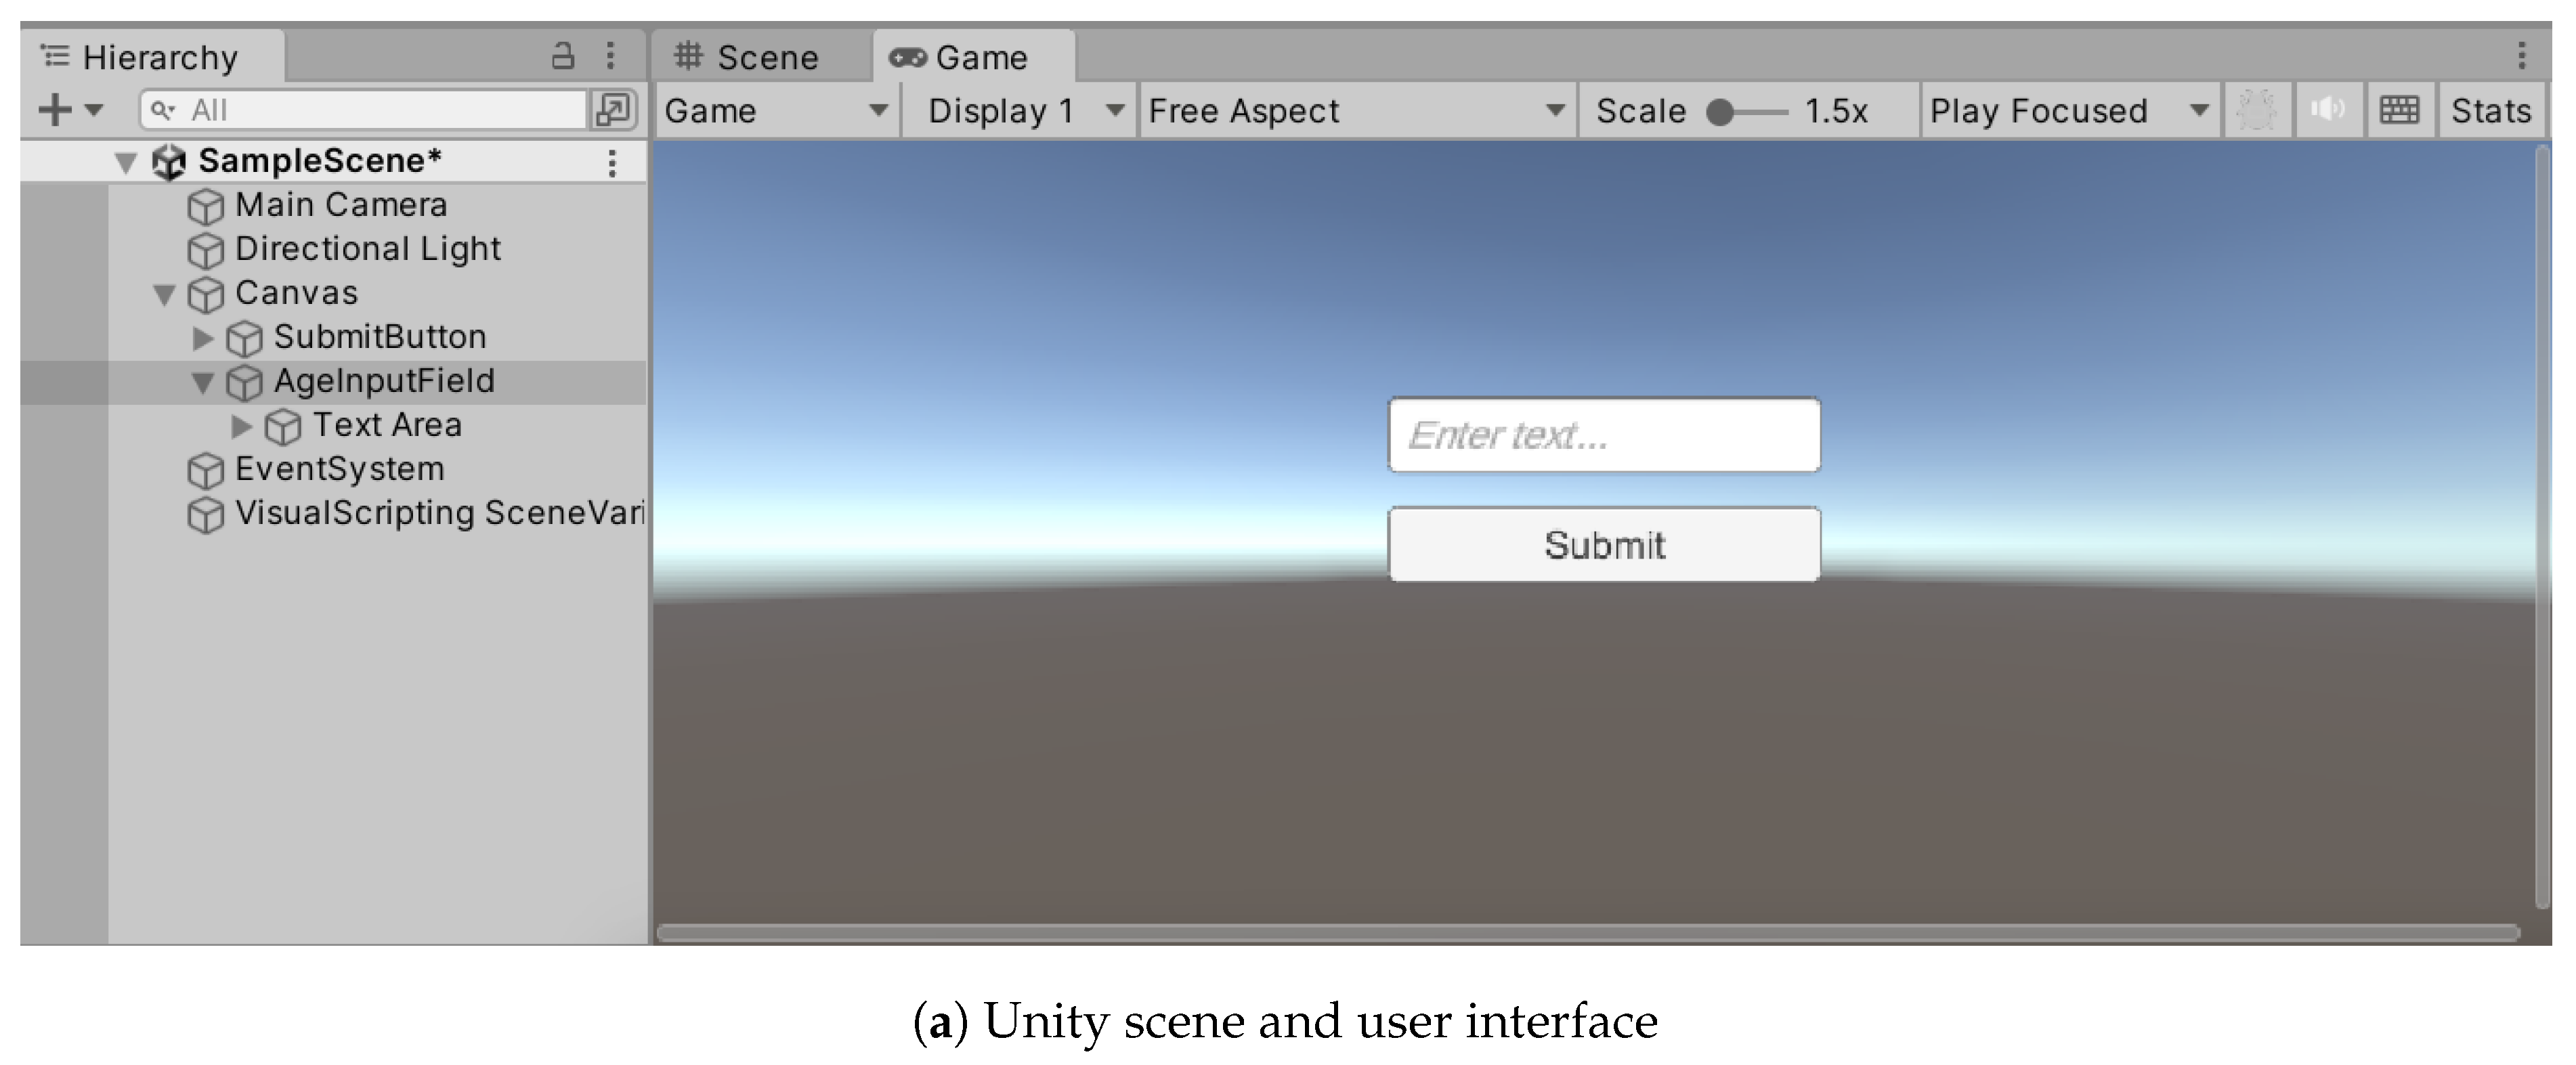2576x1065 pixels.
Task: Expand the SubmitButton tree node
Action: coord(203,338)
